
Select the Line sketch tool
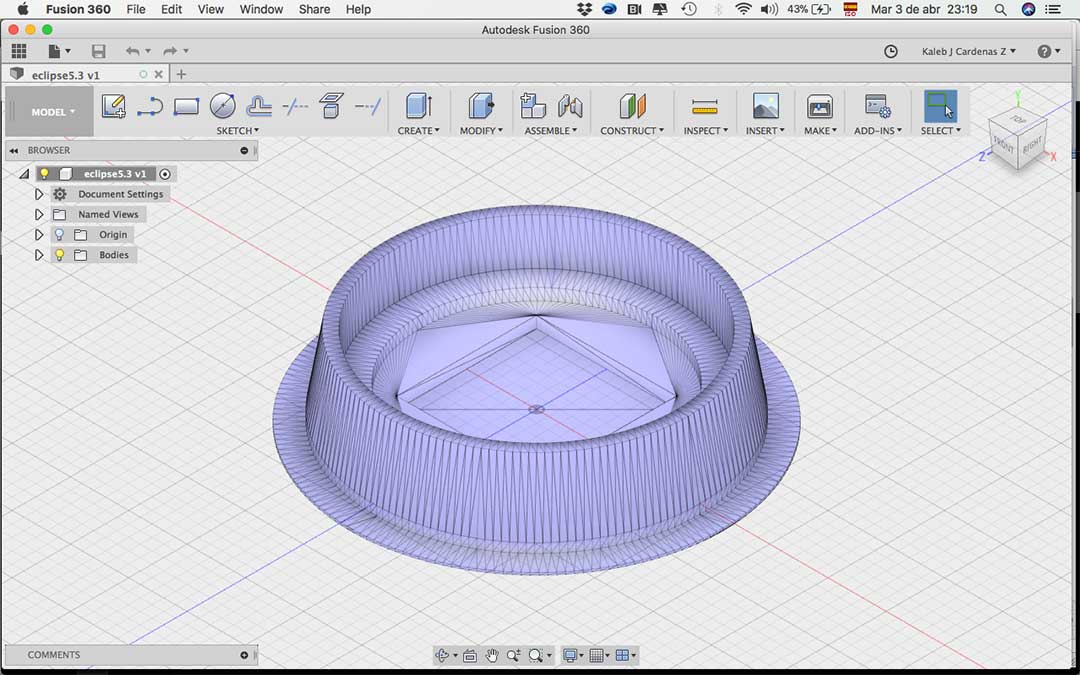pyautogui.click(x=149, y=106)
